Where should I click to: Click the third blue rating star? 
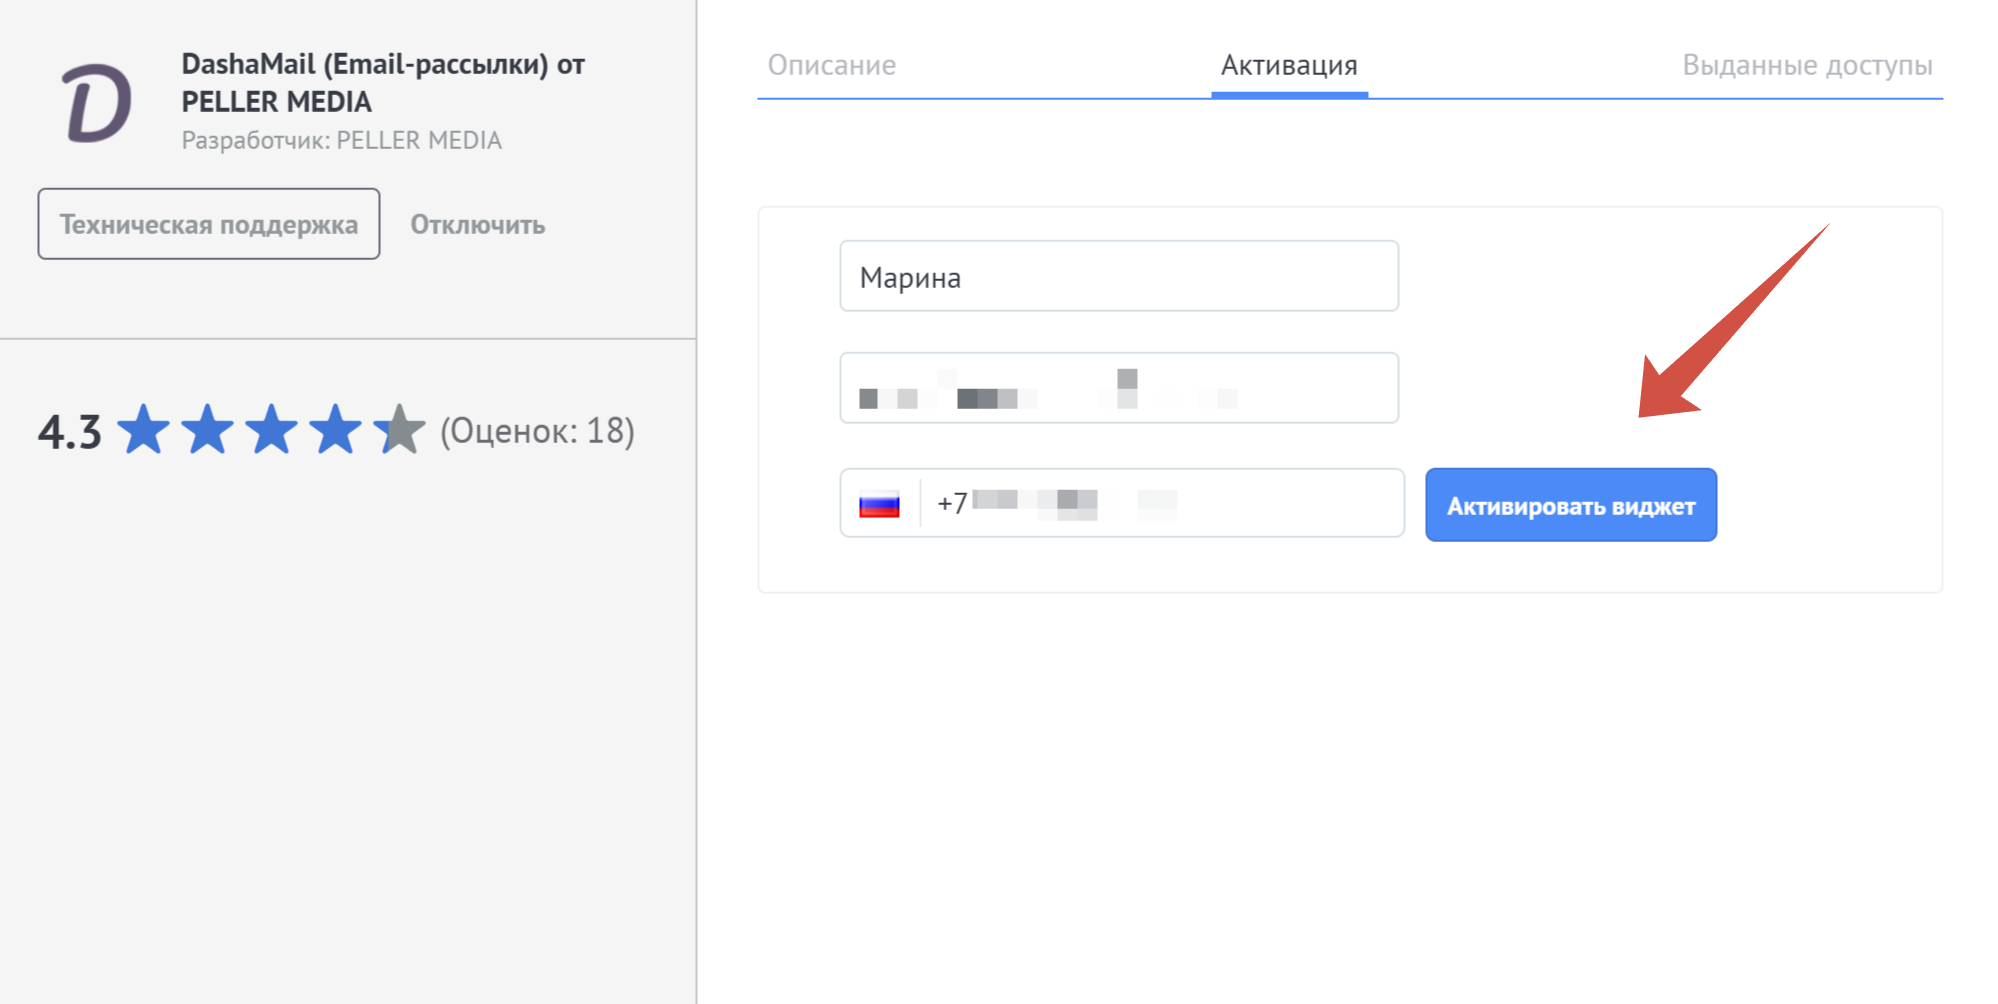[x=272, y=430]
